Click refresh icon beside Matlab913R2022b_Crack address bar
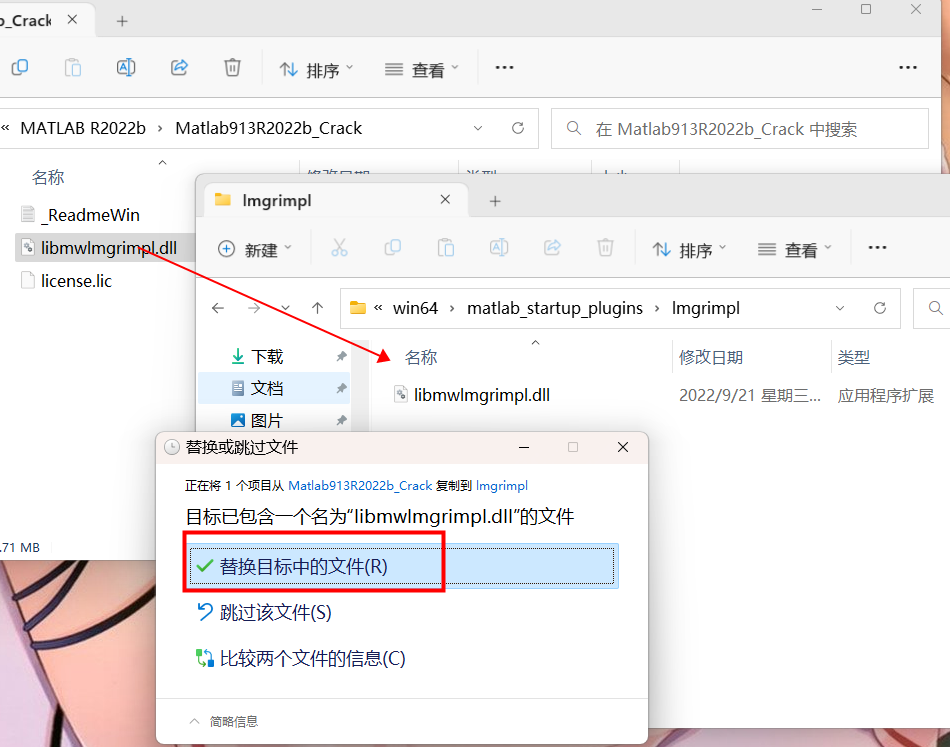 pyautogui.click(x=518, y=129)
